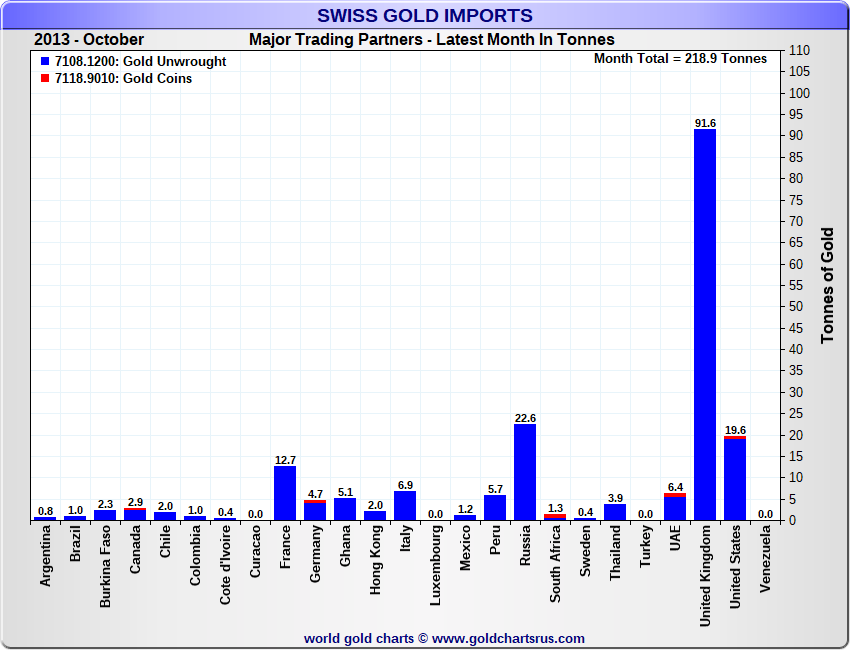The width and height of the screenshot is (850, 650).
Task: Click the SWISS GOLD IMPORTS title
Action: point(425,16)
